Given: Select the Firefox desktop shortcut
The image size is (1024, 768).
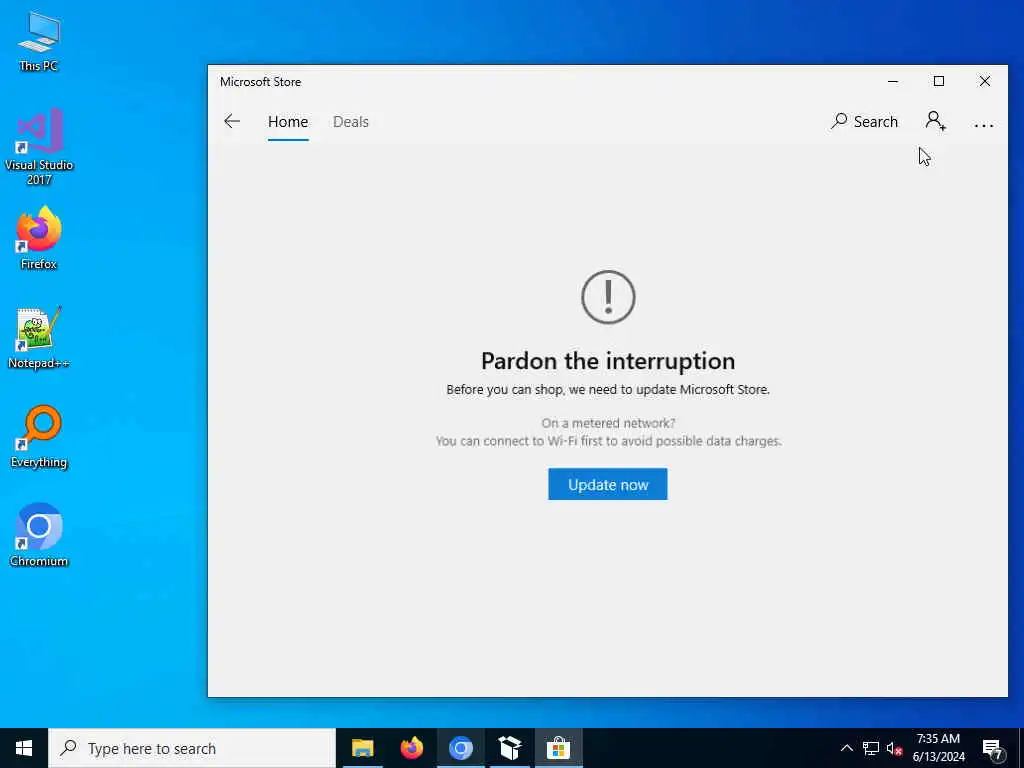Looking at the screenshot, I should pos(39,238).
